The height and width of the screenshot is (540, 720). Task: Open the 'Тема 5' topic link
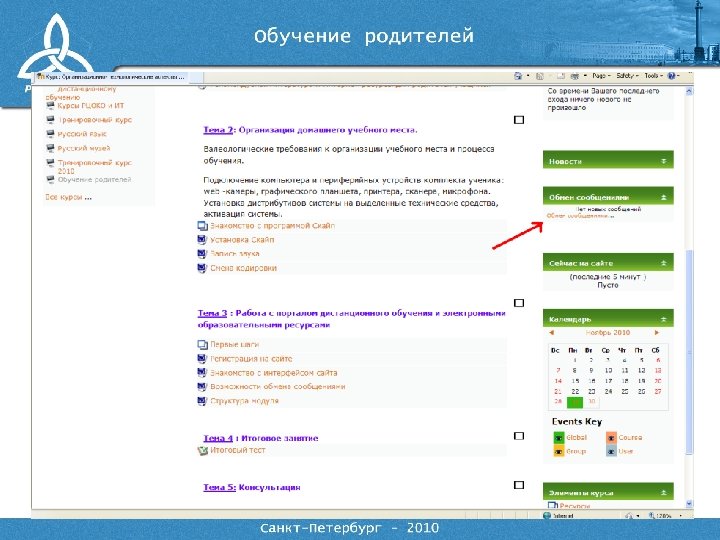[219, 487]
